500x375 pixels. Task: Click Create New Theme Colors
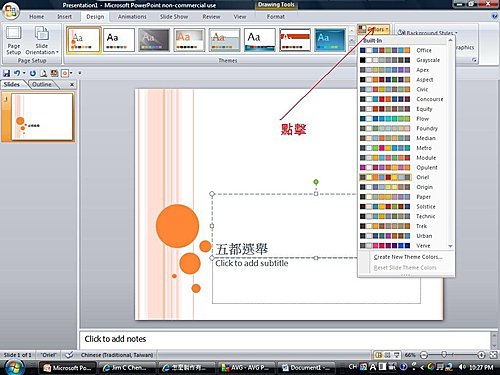(x=408, y=257)
